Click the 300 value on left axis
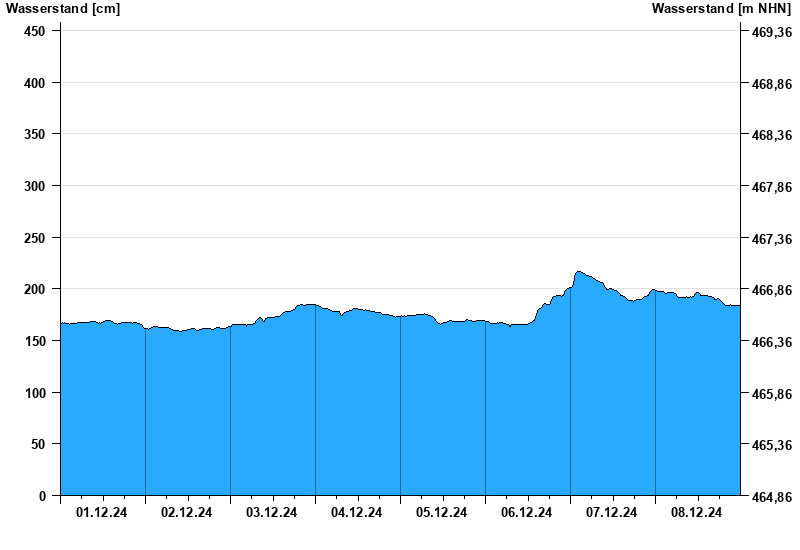The width and height of the screenshot is (800, 550). pos(35,186)
